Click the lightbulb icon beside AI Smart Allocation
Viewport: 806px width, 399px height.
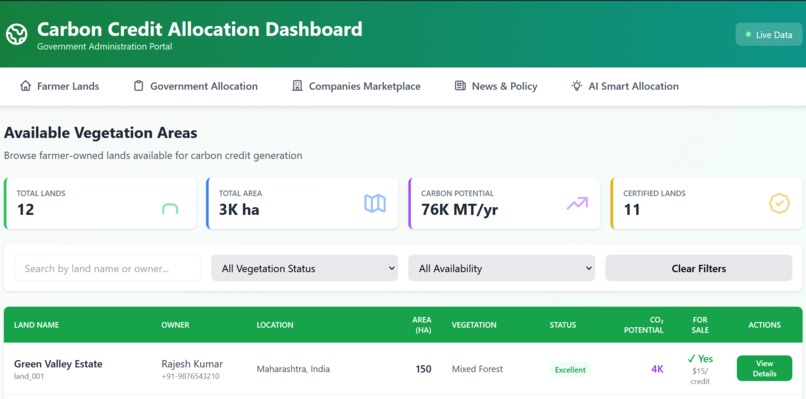point(577,86)
